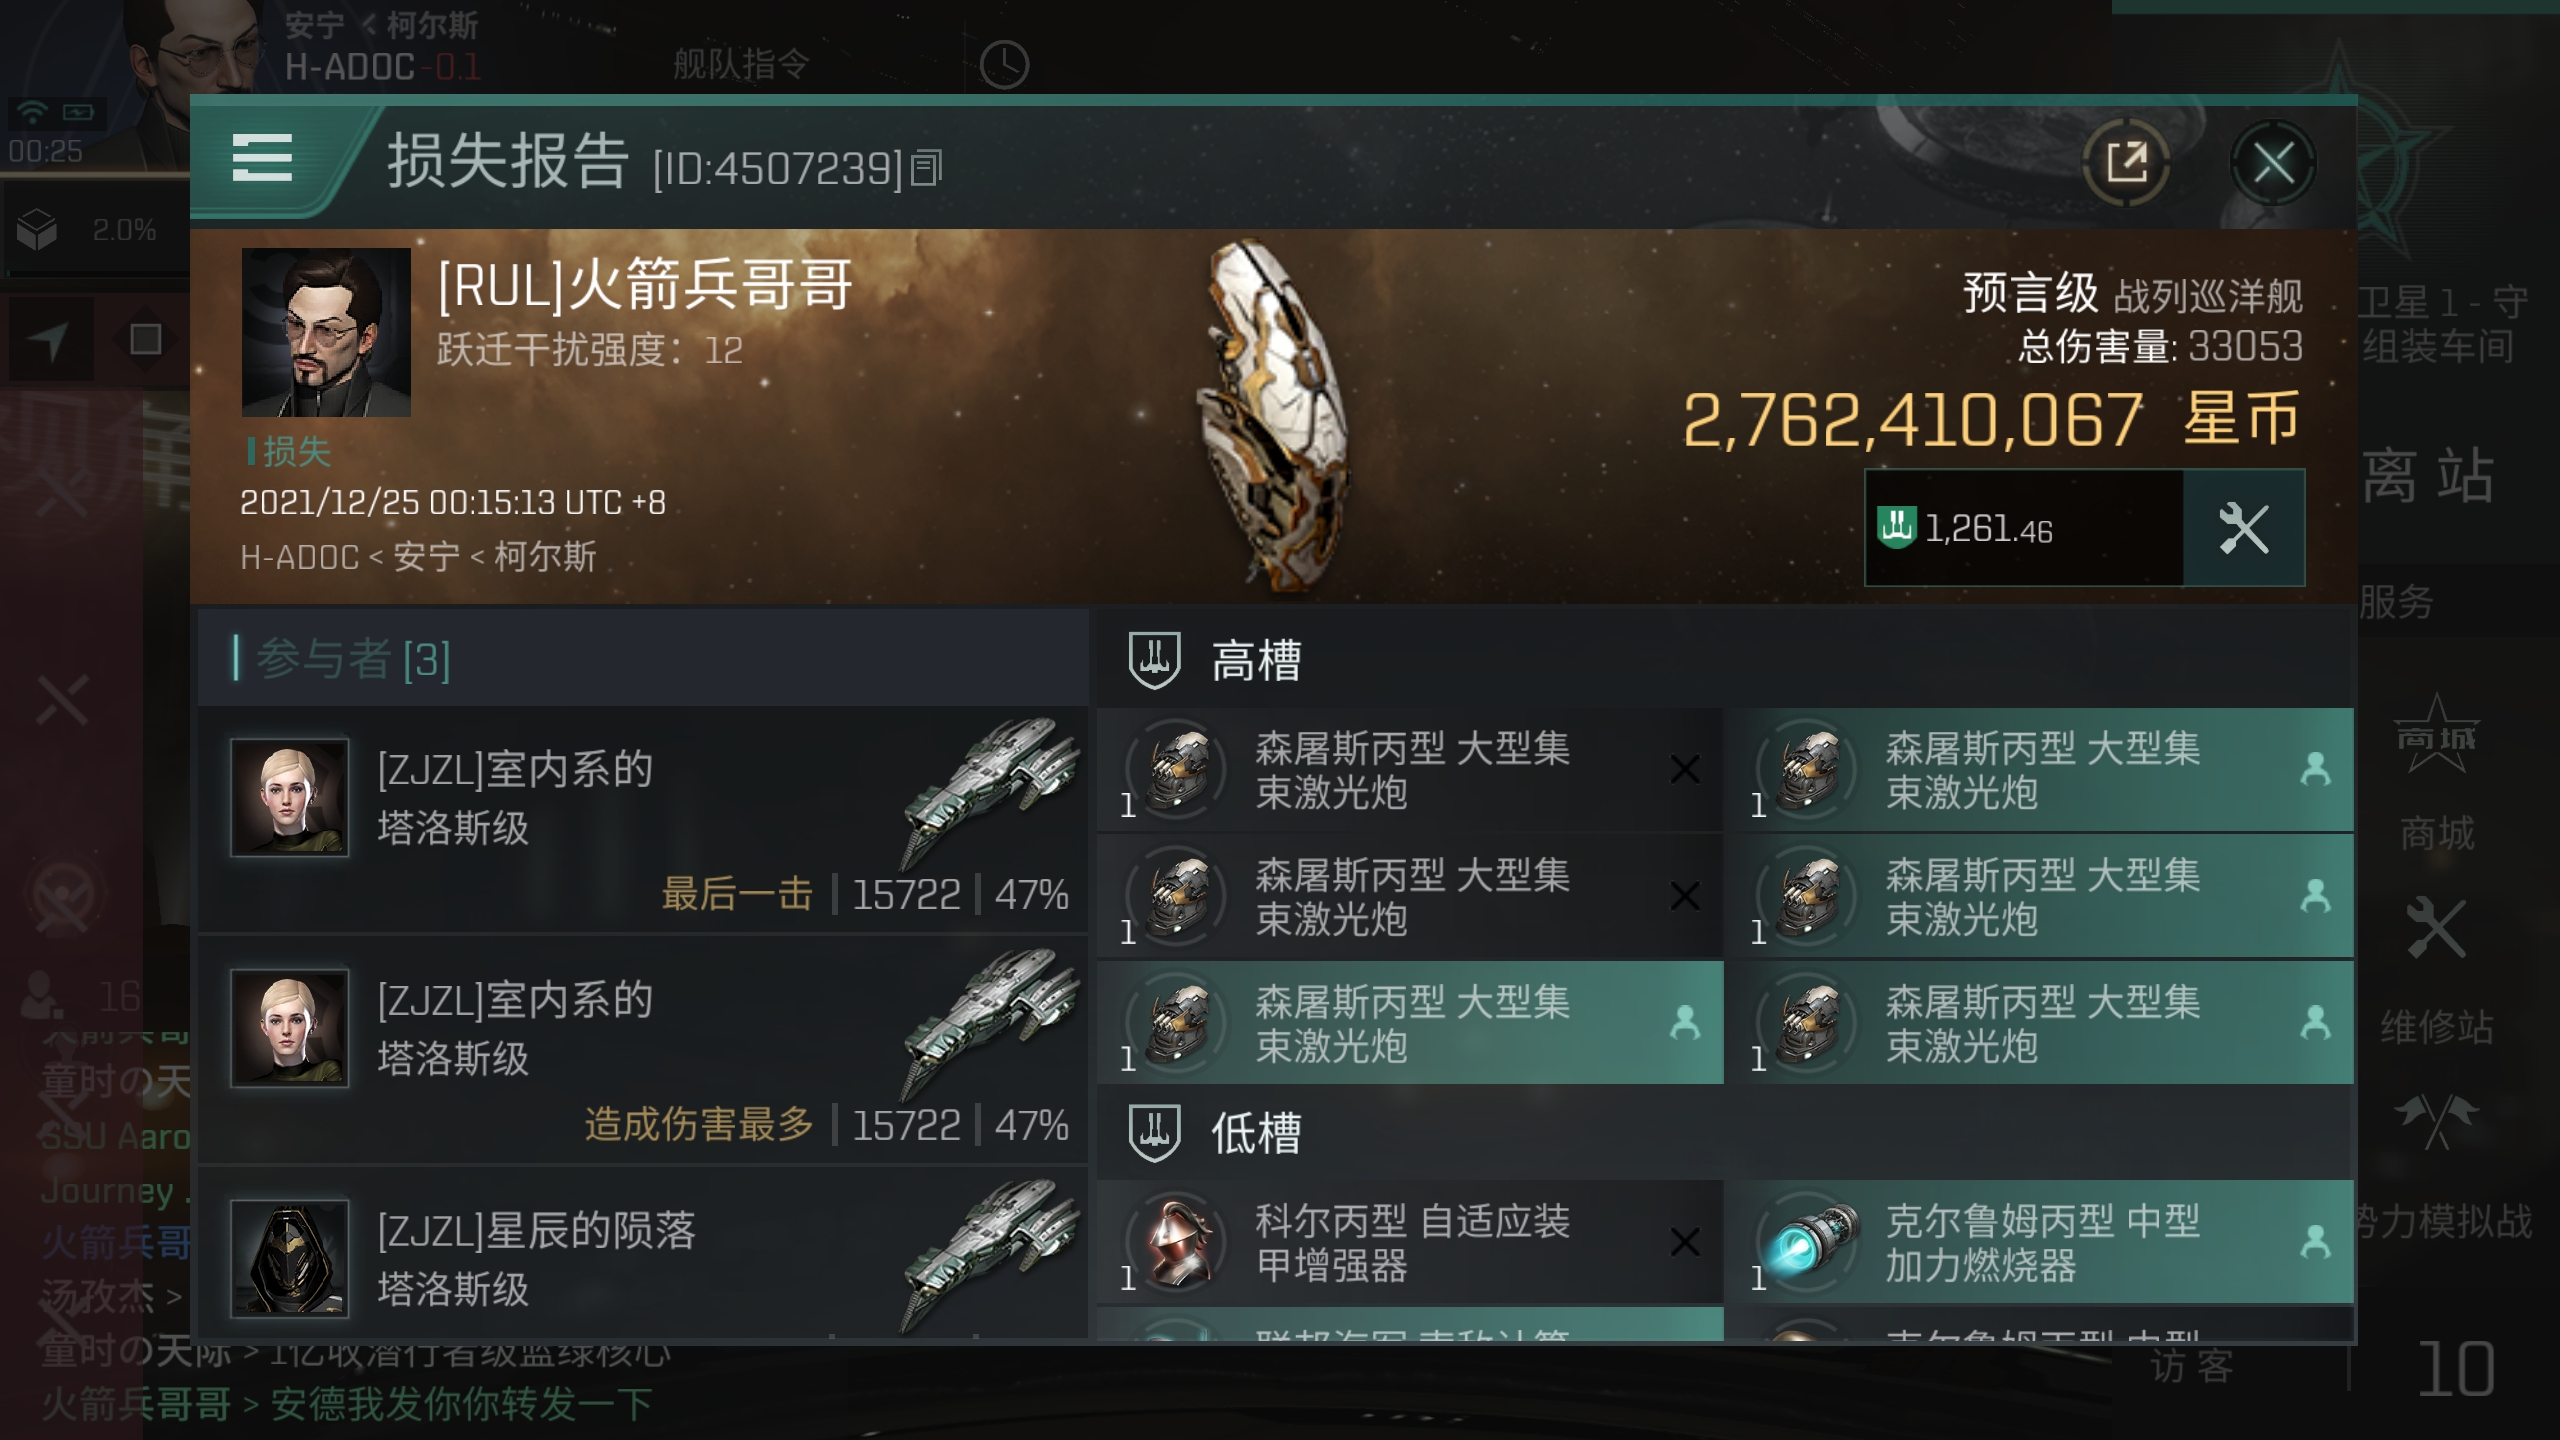Click the navigation arrow icon on left panel
2560x1440 pixels.
coord(47,340)
